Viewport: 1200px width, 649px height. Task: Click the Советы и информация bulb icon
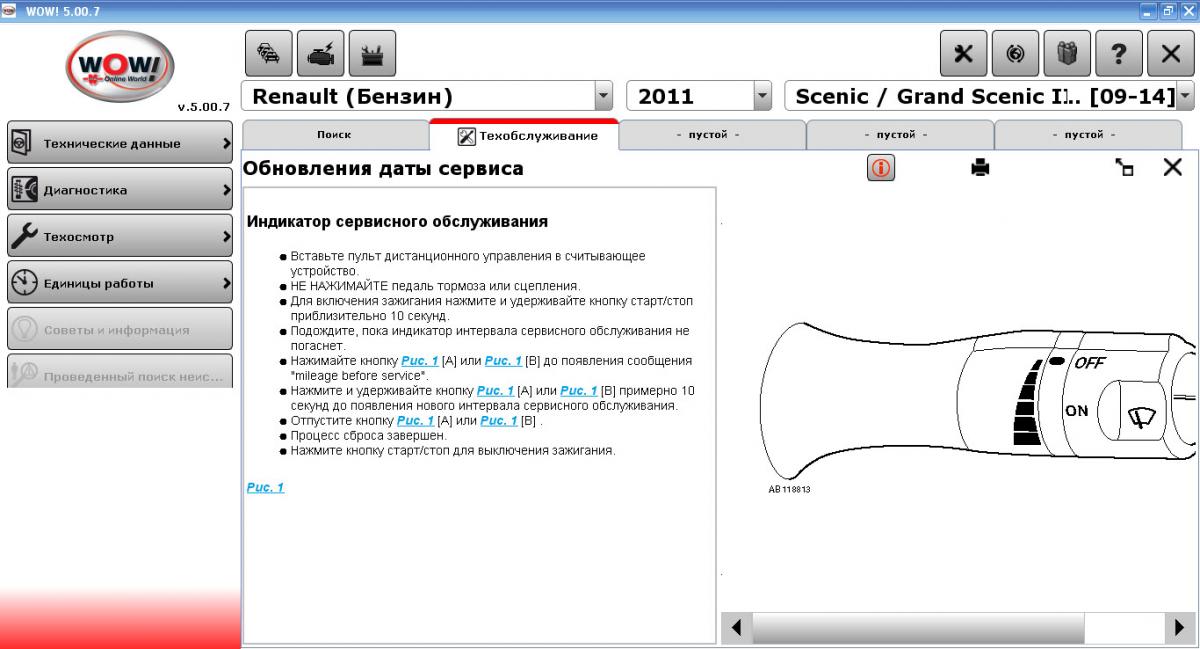[24, 330]
